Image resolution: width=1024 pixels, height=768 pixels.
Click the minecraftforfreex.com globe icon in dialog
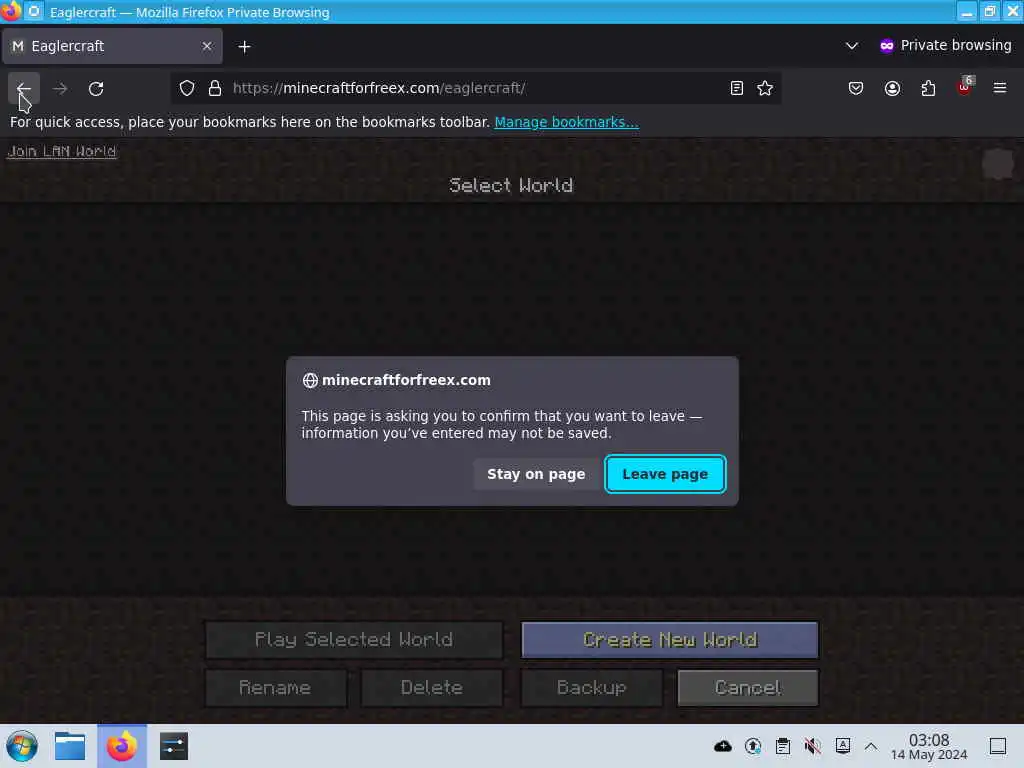[x=310, y=381]
